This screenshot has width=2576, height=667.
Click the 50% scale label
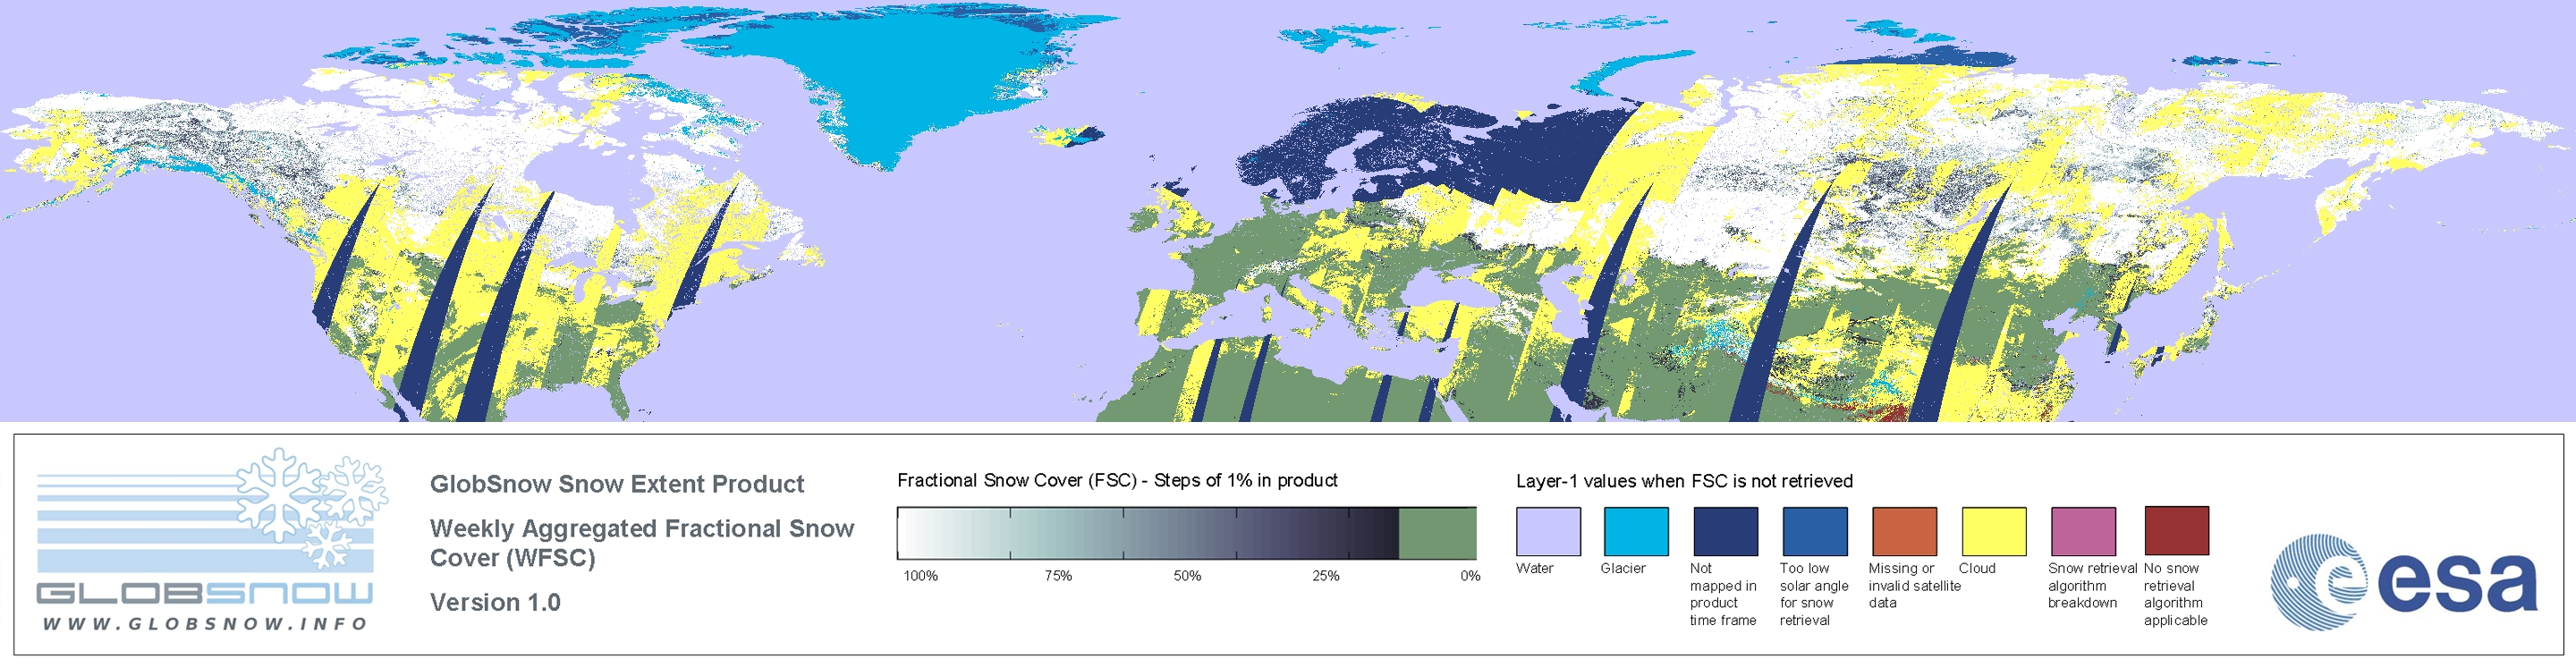pos(1187,576)
